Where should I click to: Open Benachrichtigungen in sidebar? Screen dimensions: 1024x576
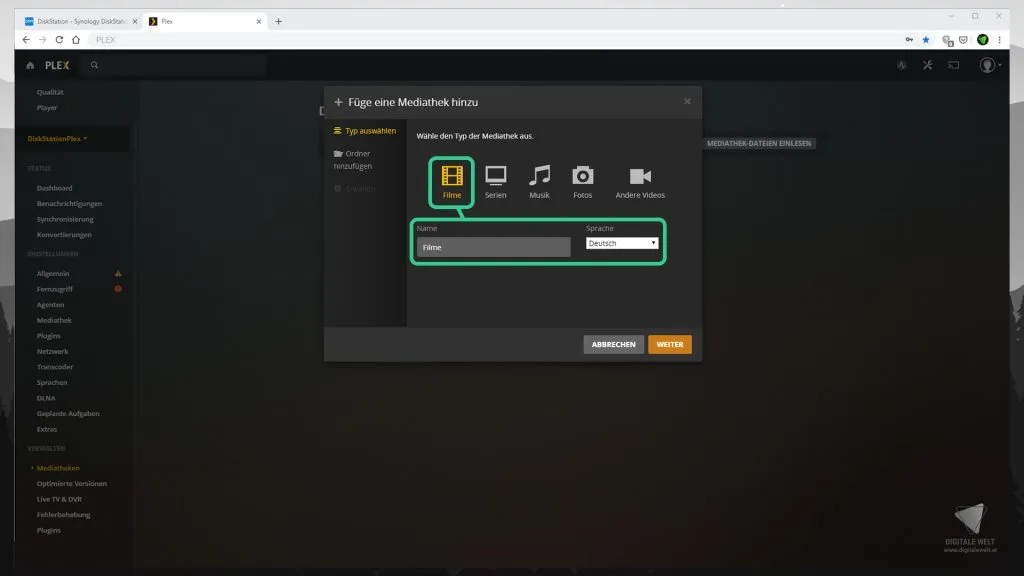pos(69,204)
